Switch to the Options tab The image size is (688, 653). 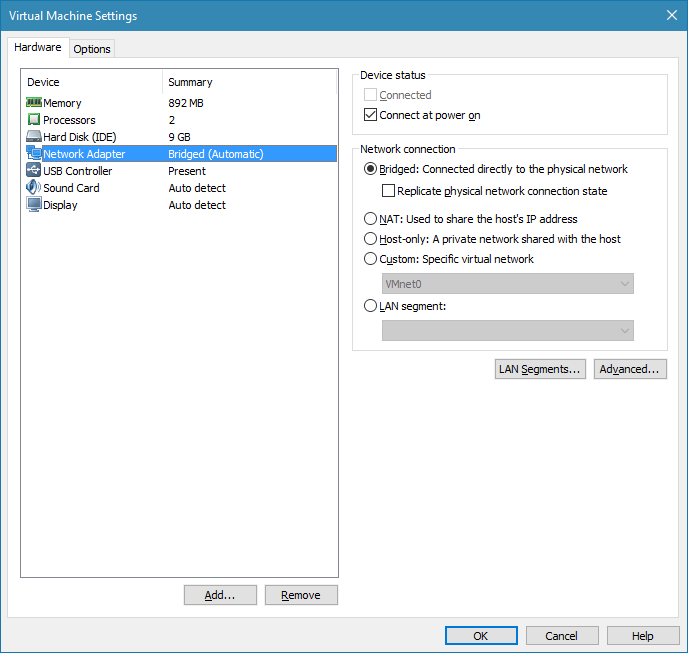click(x=92, y=49)
